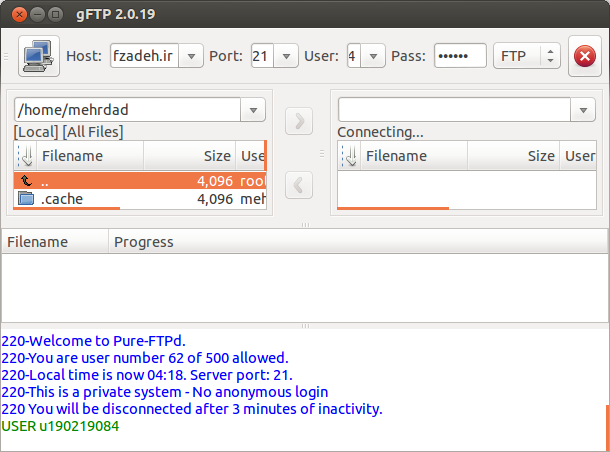Click remote sort direction arrow icon
Screen dimensions: 610x452
[350, 156]
